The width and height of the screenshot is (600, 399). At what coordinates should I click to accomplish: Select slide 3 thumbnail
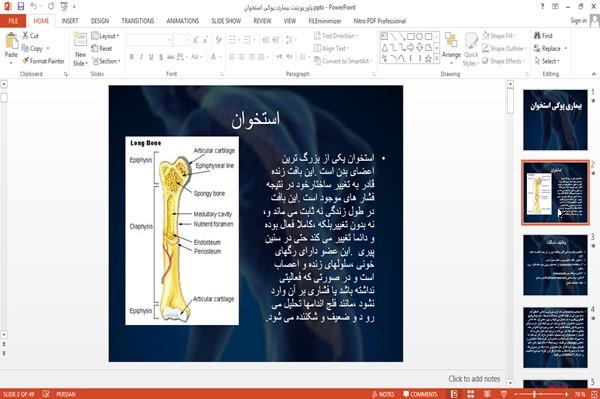point(555,265)
